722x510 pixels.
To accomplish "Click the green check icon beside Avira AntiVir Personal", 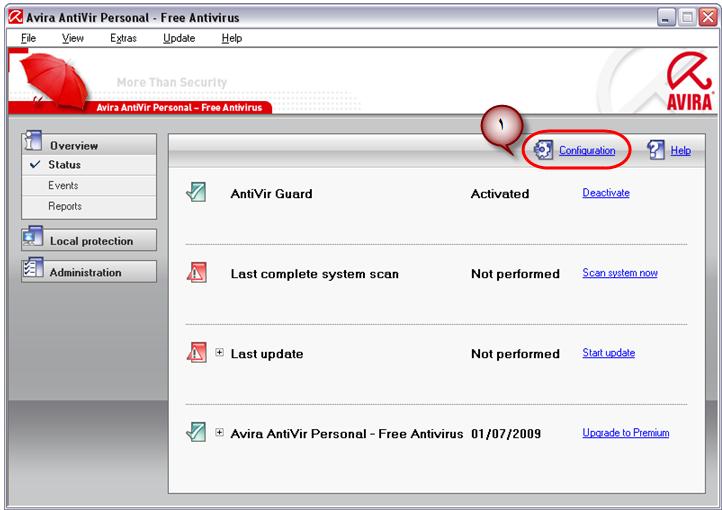I will tap(197, 433).
